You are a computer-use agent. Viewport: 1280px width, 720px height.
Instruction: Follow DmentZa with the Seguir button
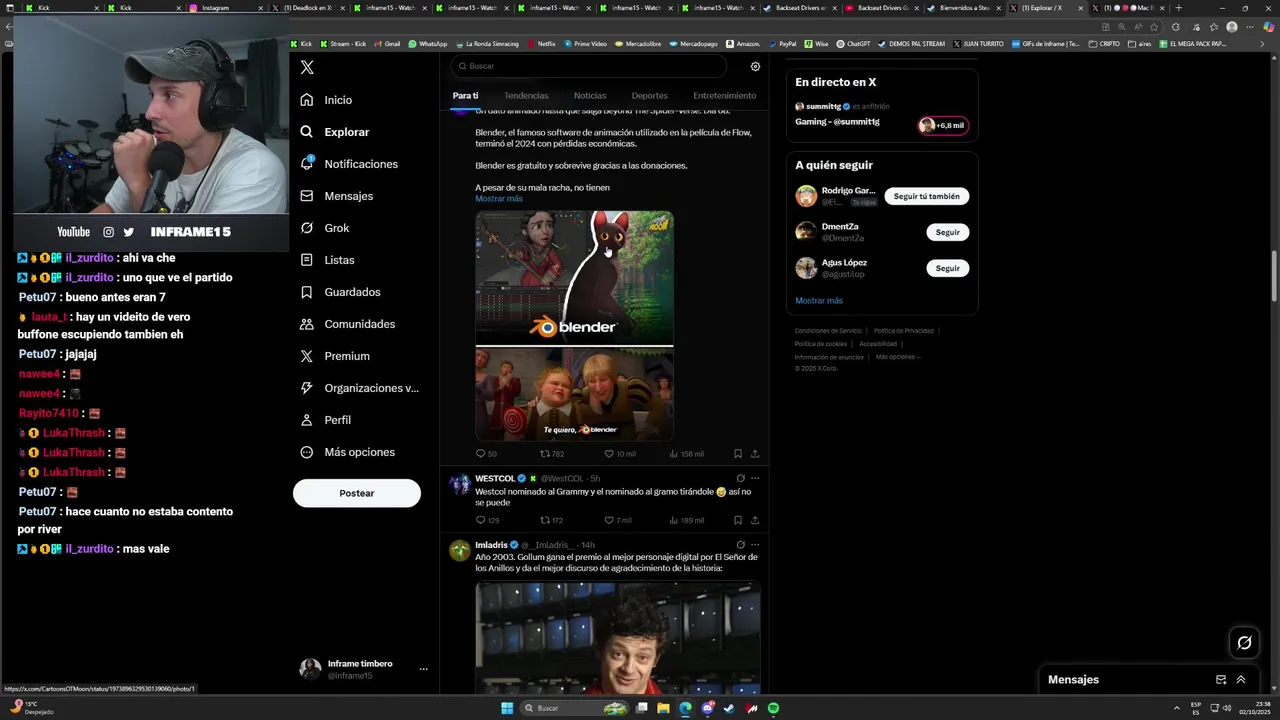947,232
